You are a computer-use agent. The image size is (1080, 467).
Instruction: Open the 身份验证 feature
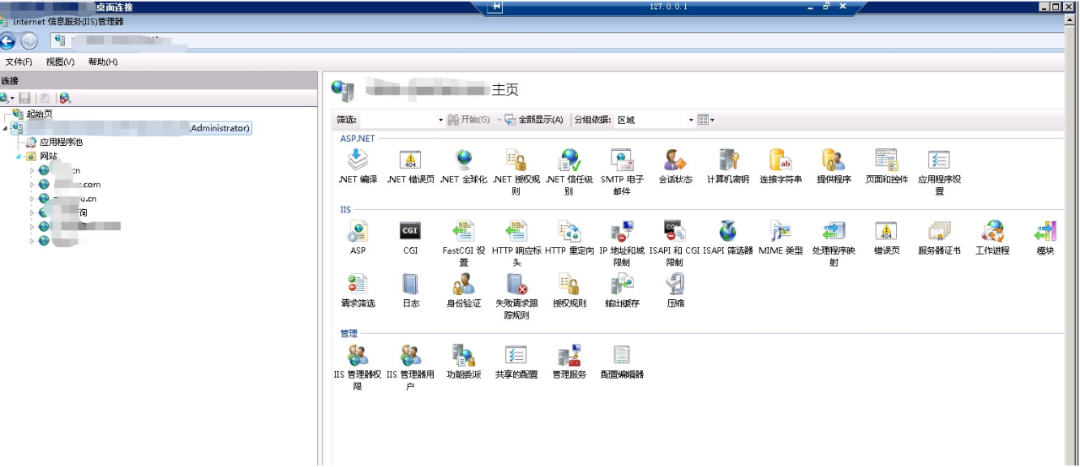464,291
